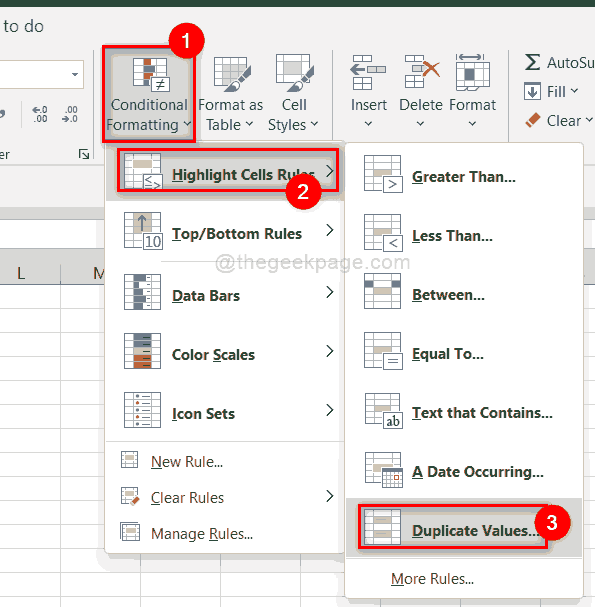Viewport: 595px width, 607px height.
Task: Click the Insert cells icon
Action: (368, 72)
